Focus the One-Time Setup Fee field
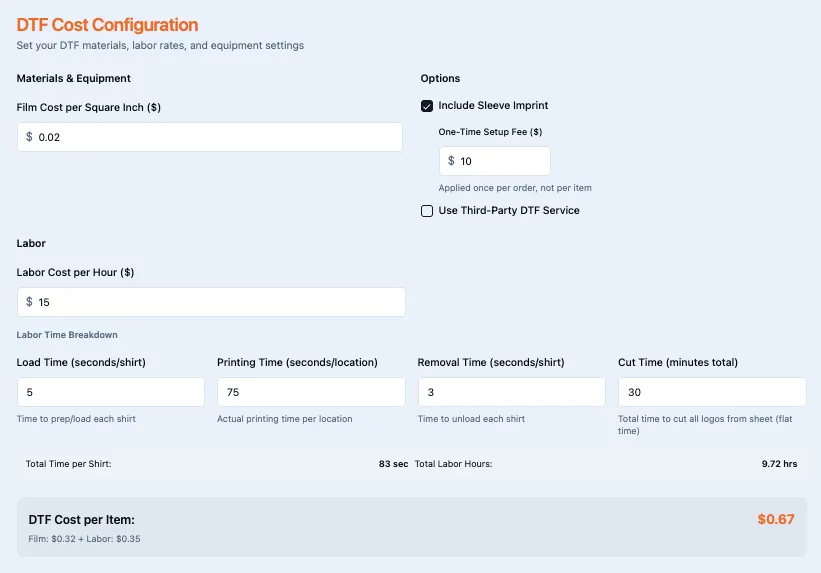The height and width of the screenshot is (573, 821). coord(500,161)
